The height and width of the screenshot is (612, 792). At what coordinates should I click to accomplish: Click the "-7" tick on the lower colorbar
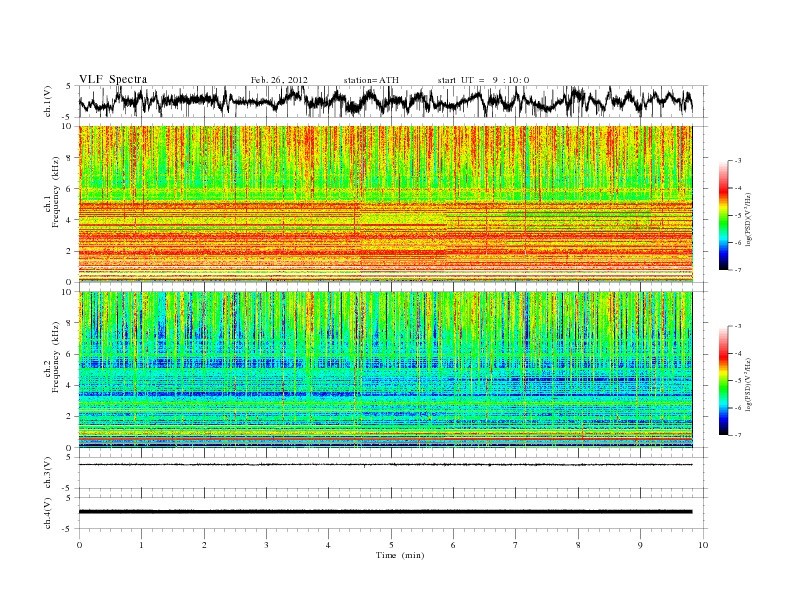pos(737,435)
